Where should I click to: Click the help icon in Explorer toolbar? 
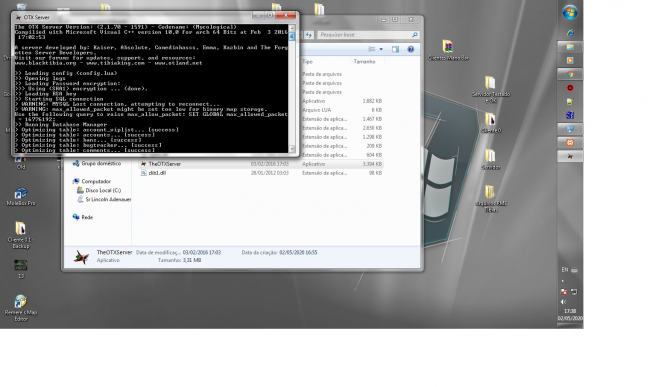(x=410, y=49)
